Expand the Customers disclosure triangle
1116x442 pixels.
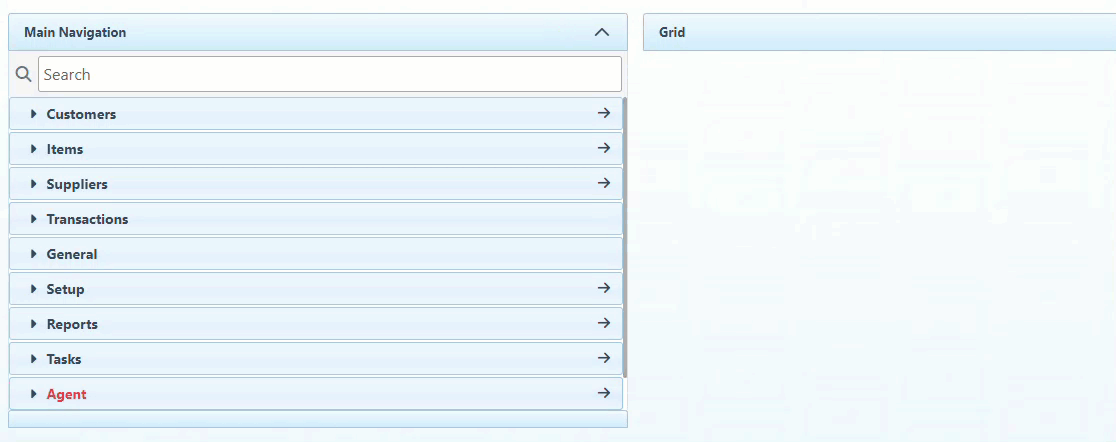tap(34, 114)
